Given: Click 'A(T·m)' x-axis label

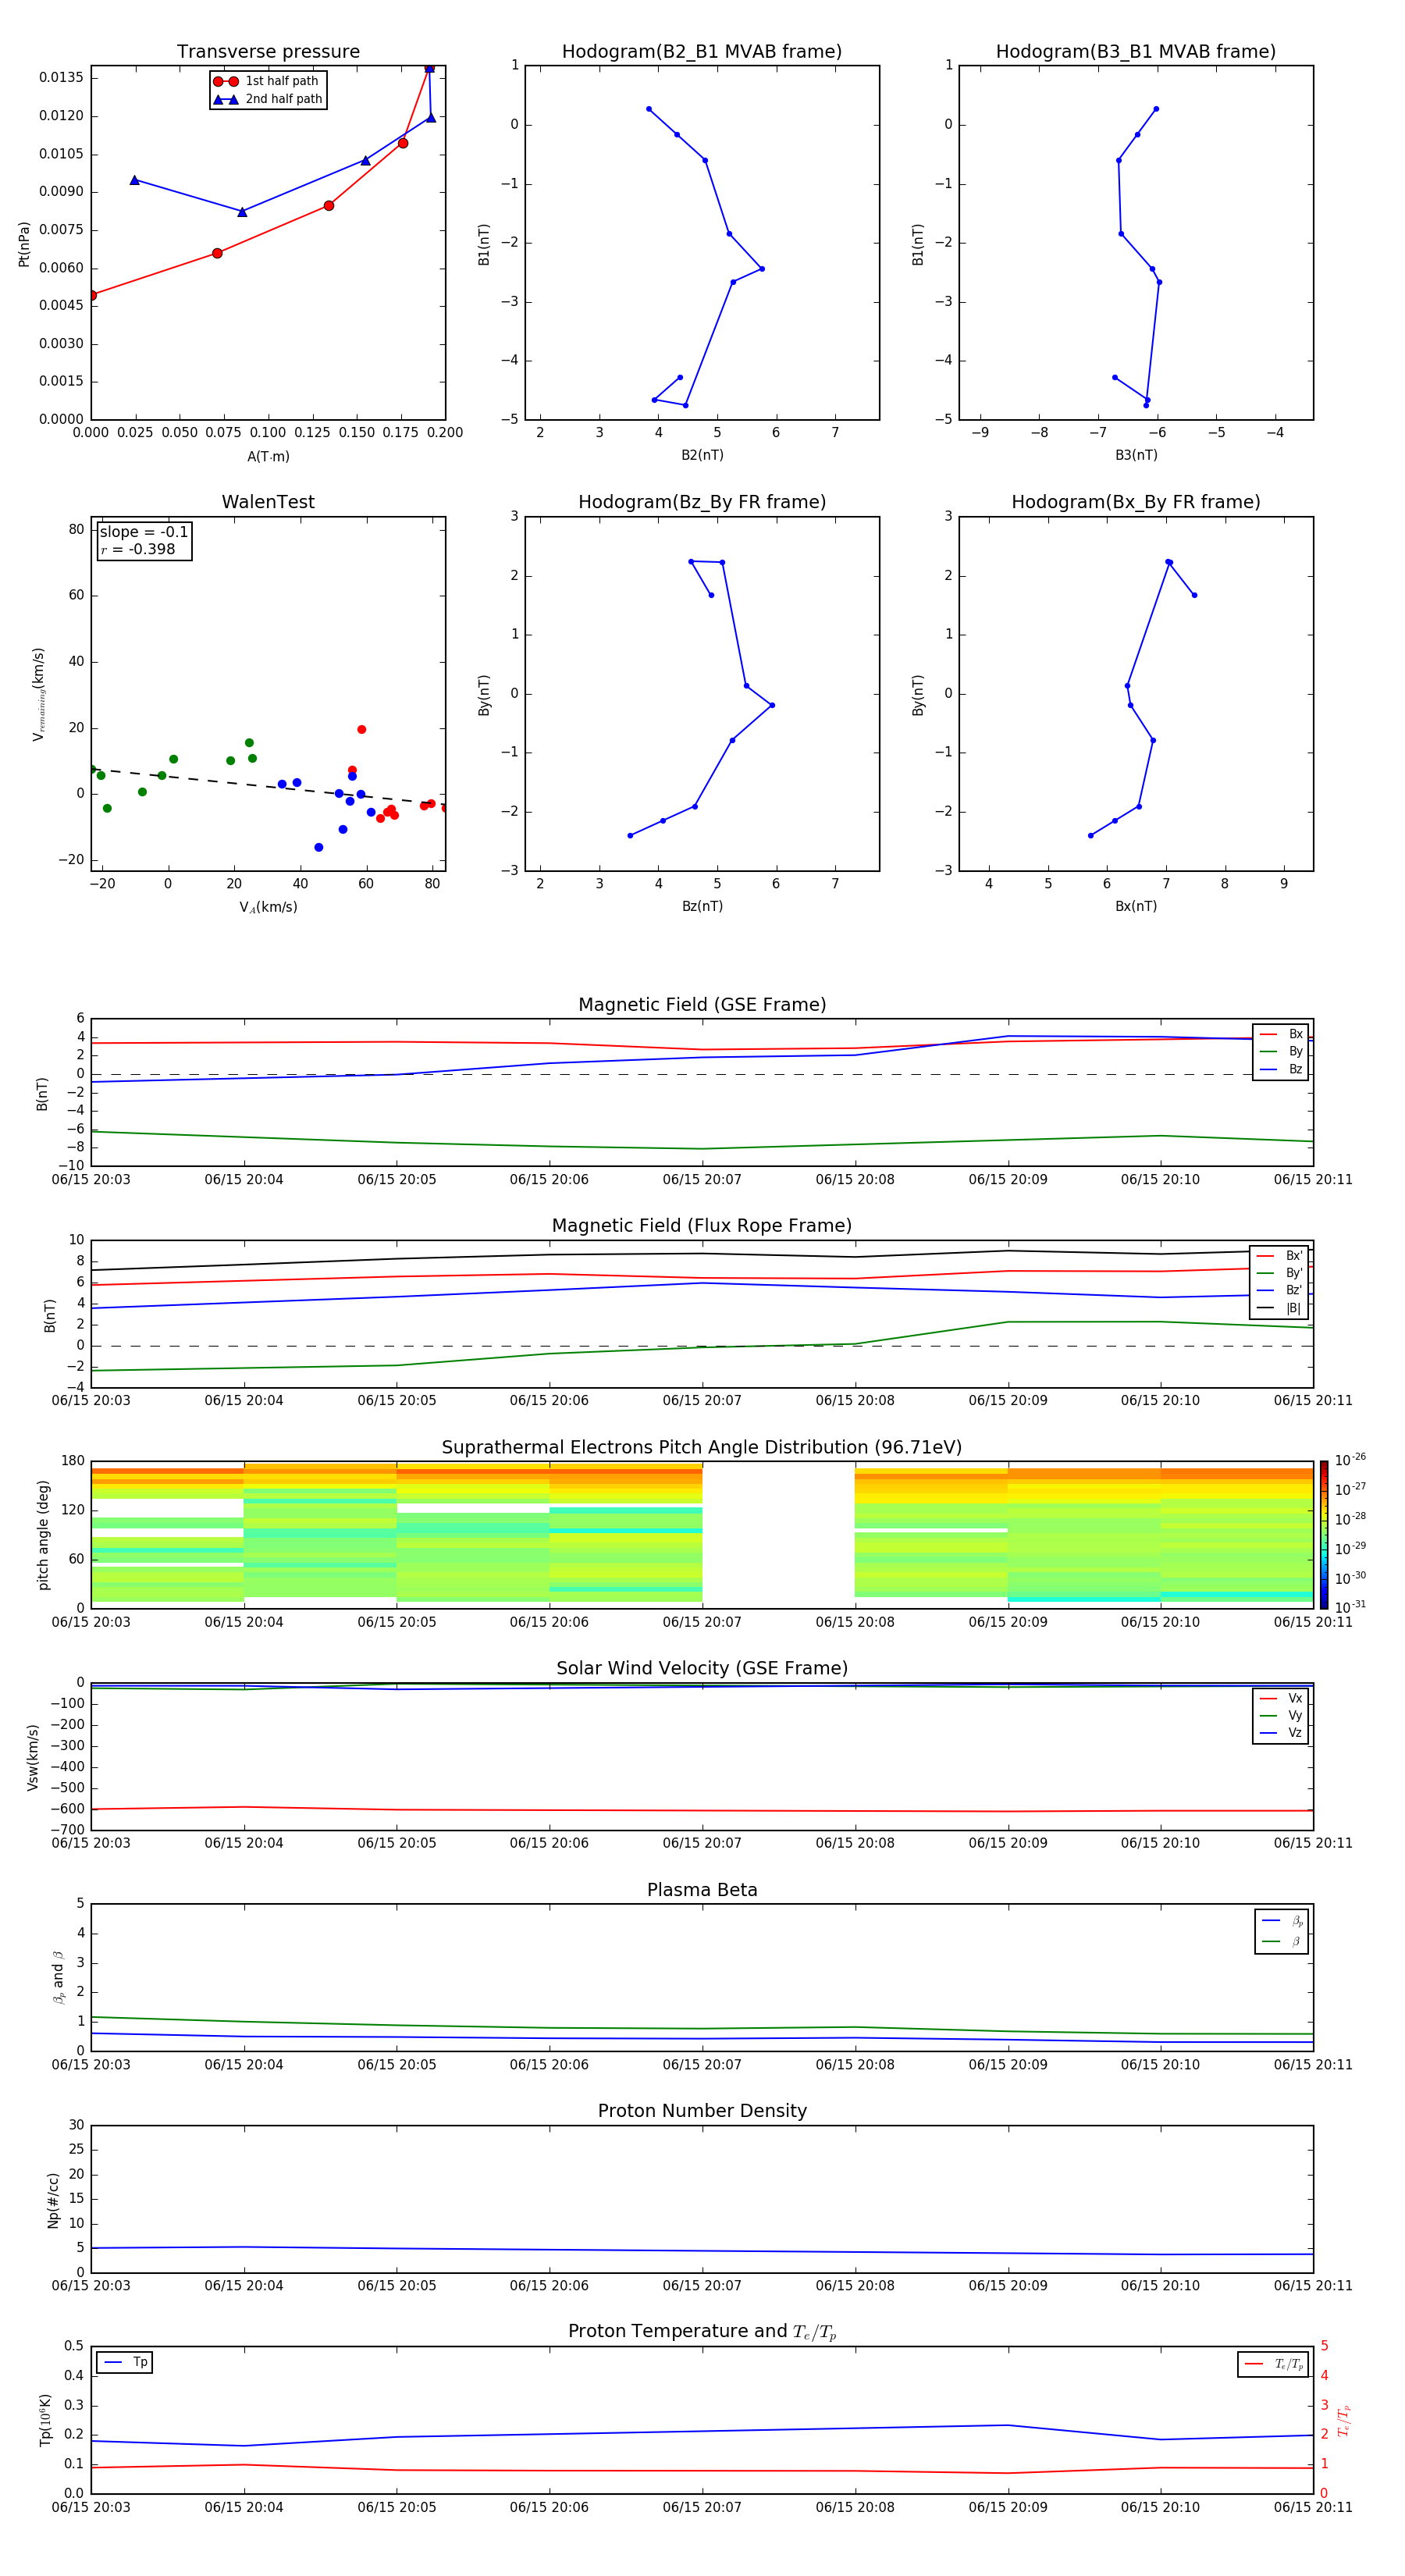Looking at the screenshot, I should tap(268, 457).
